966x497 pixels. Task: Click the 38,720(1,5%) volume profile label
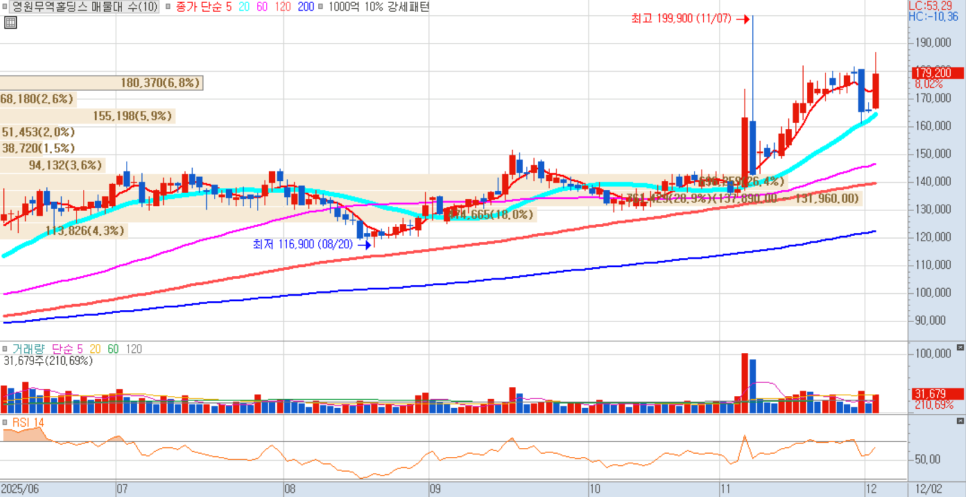pos(38,148)
